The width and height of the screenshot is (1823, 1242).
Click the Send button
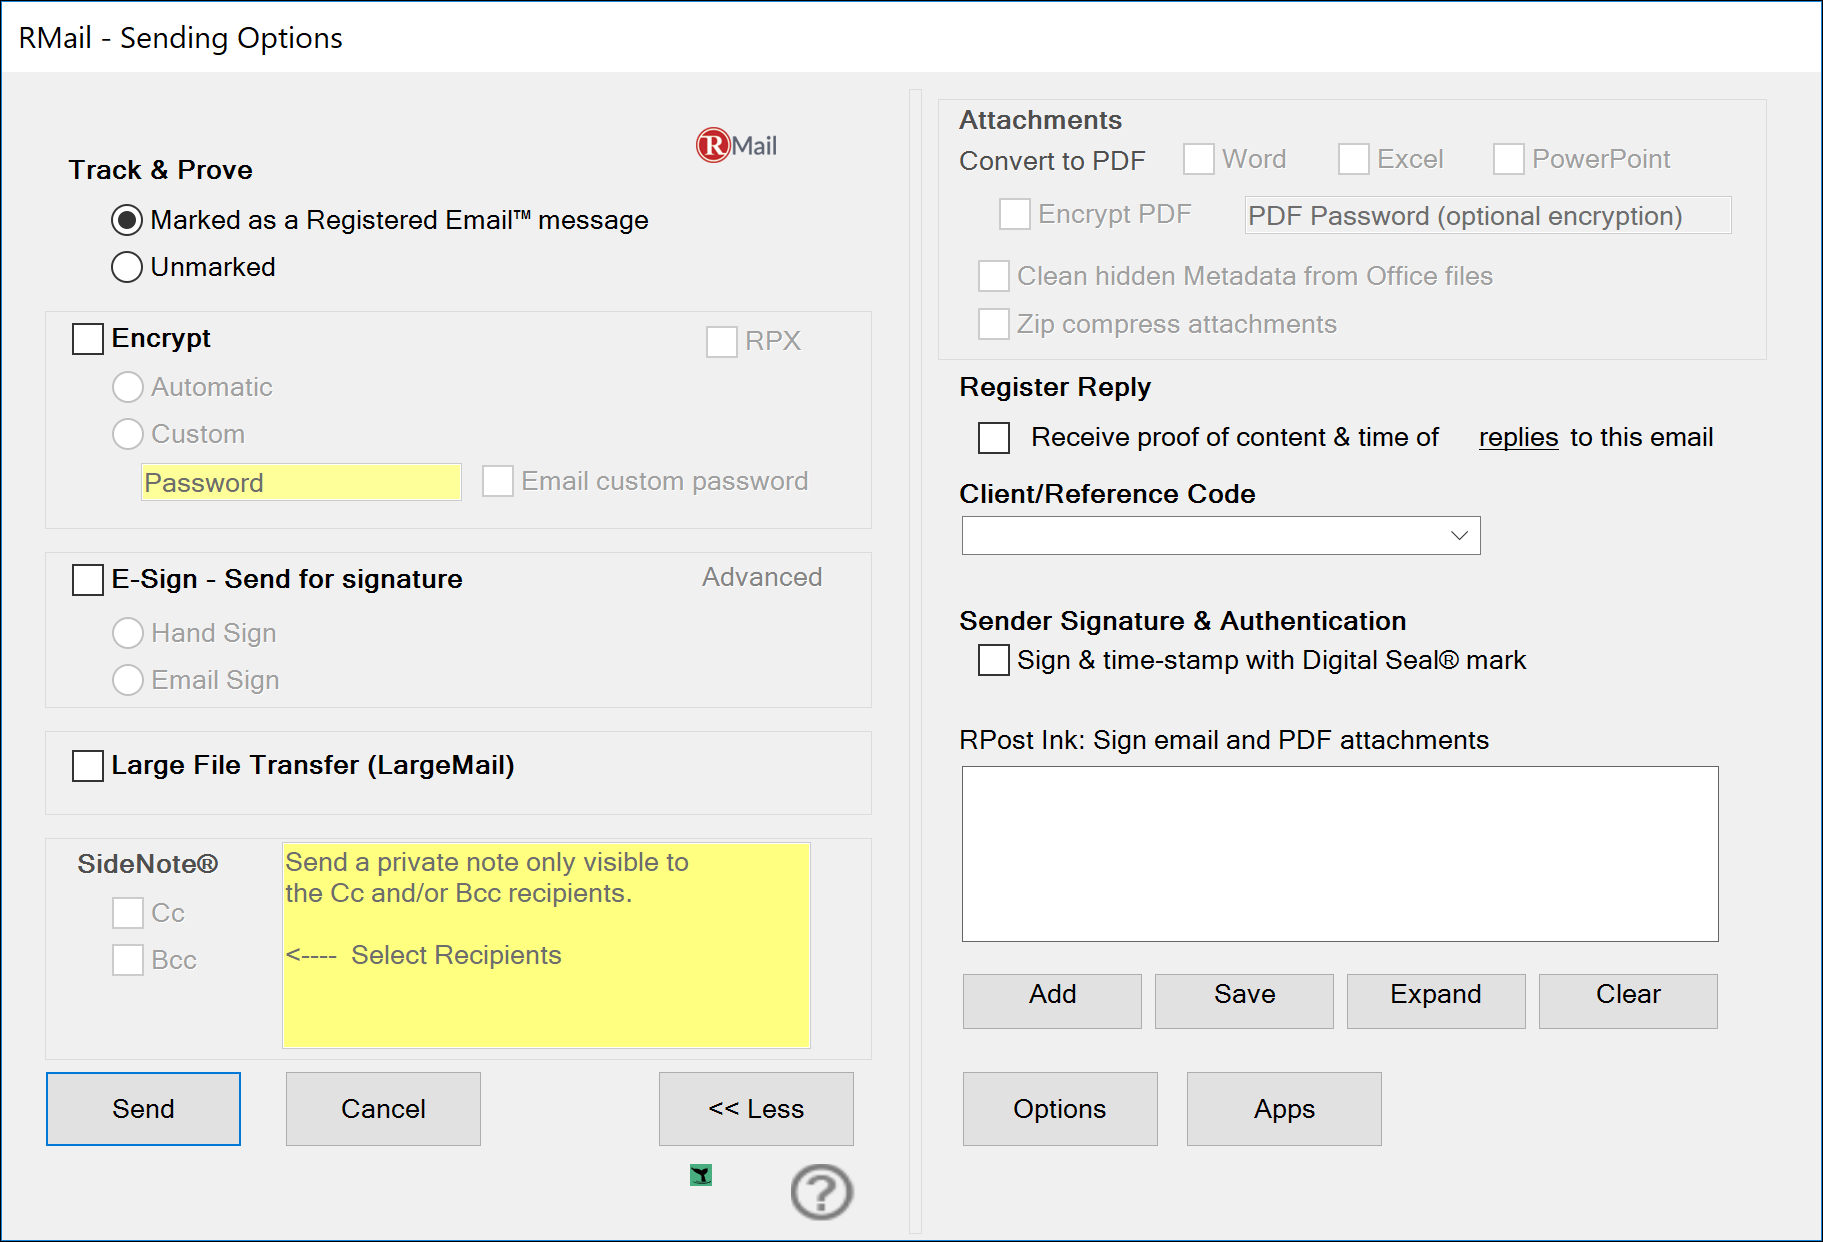pos(143,1109)
